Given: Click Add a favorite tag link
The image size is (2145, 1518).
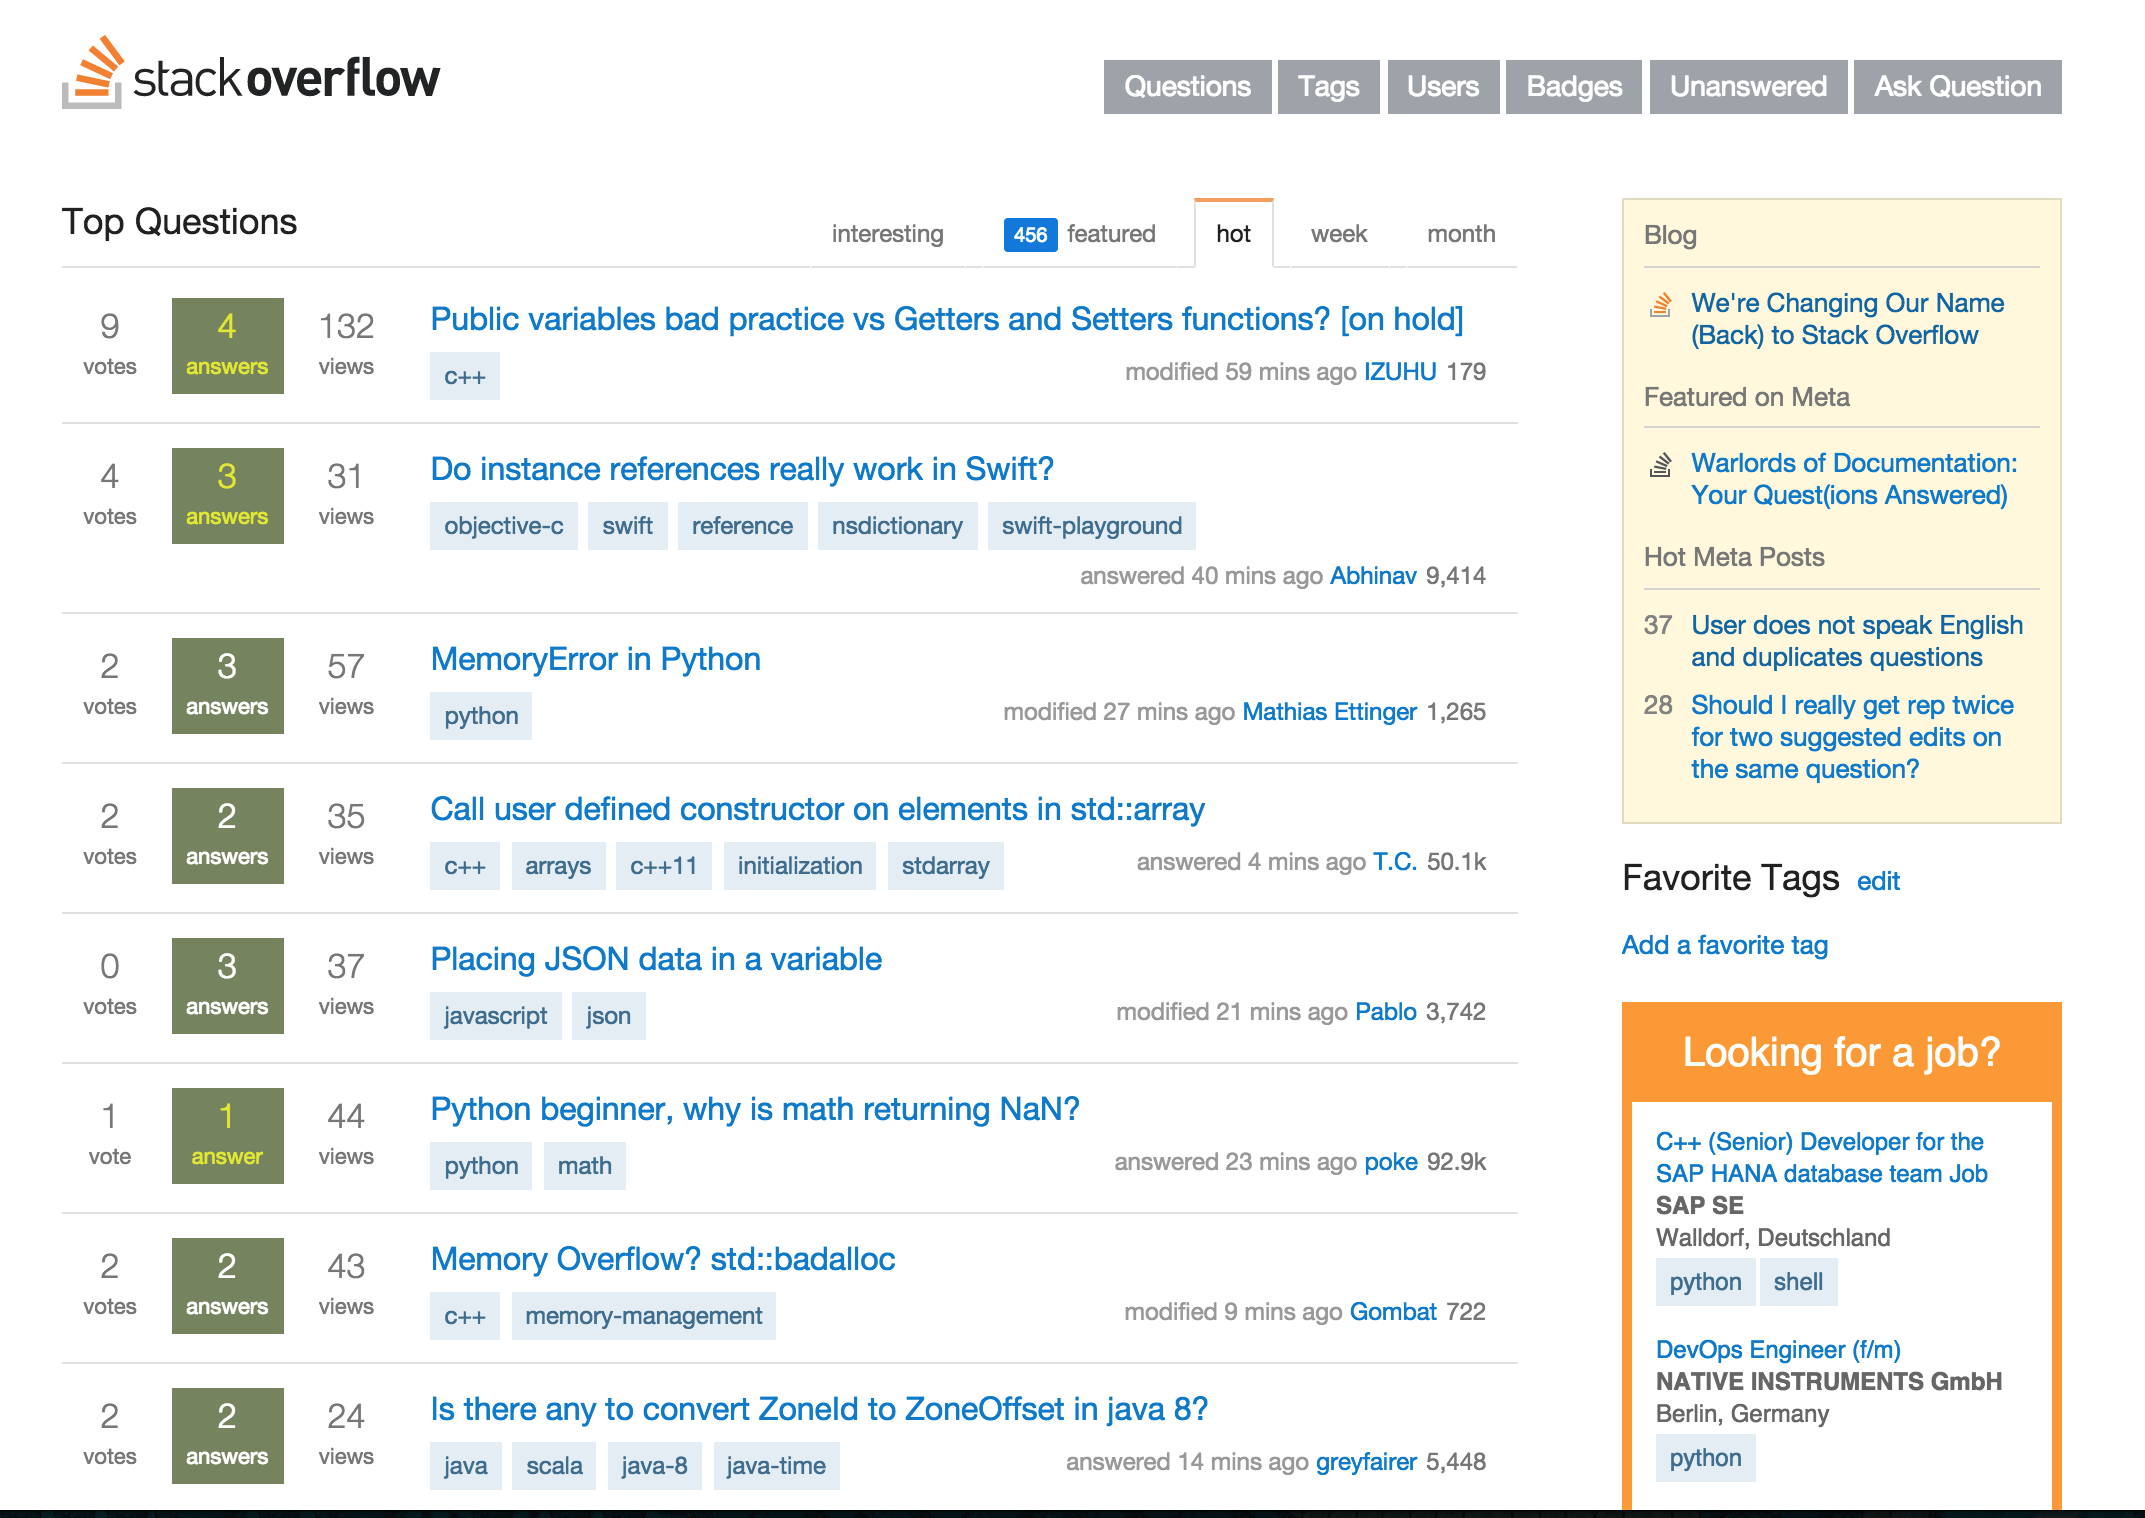Looking at the screenshot, I should click(x=1724, y=945).
